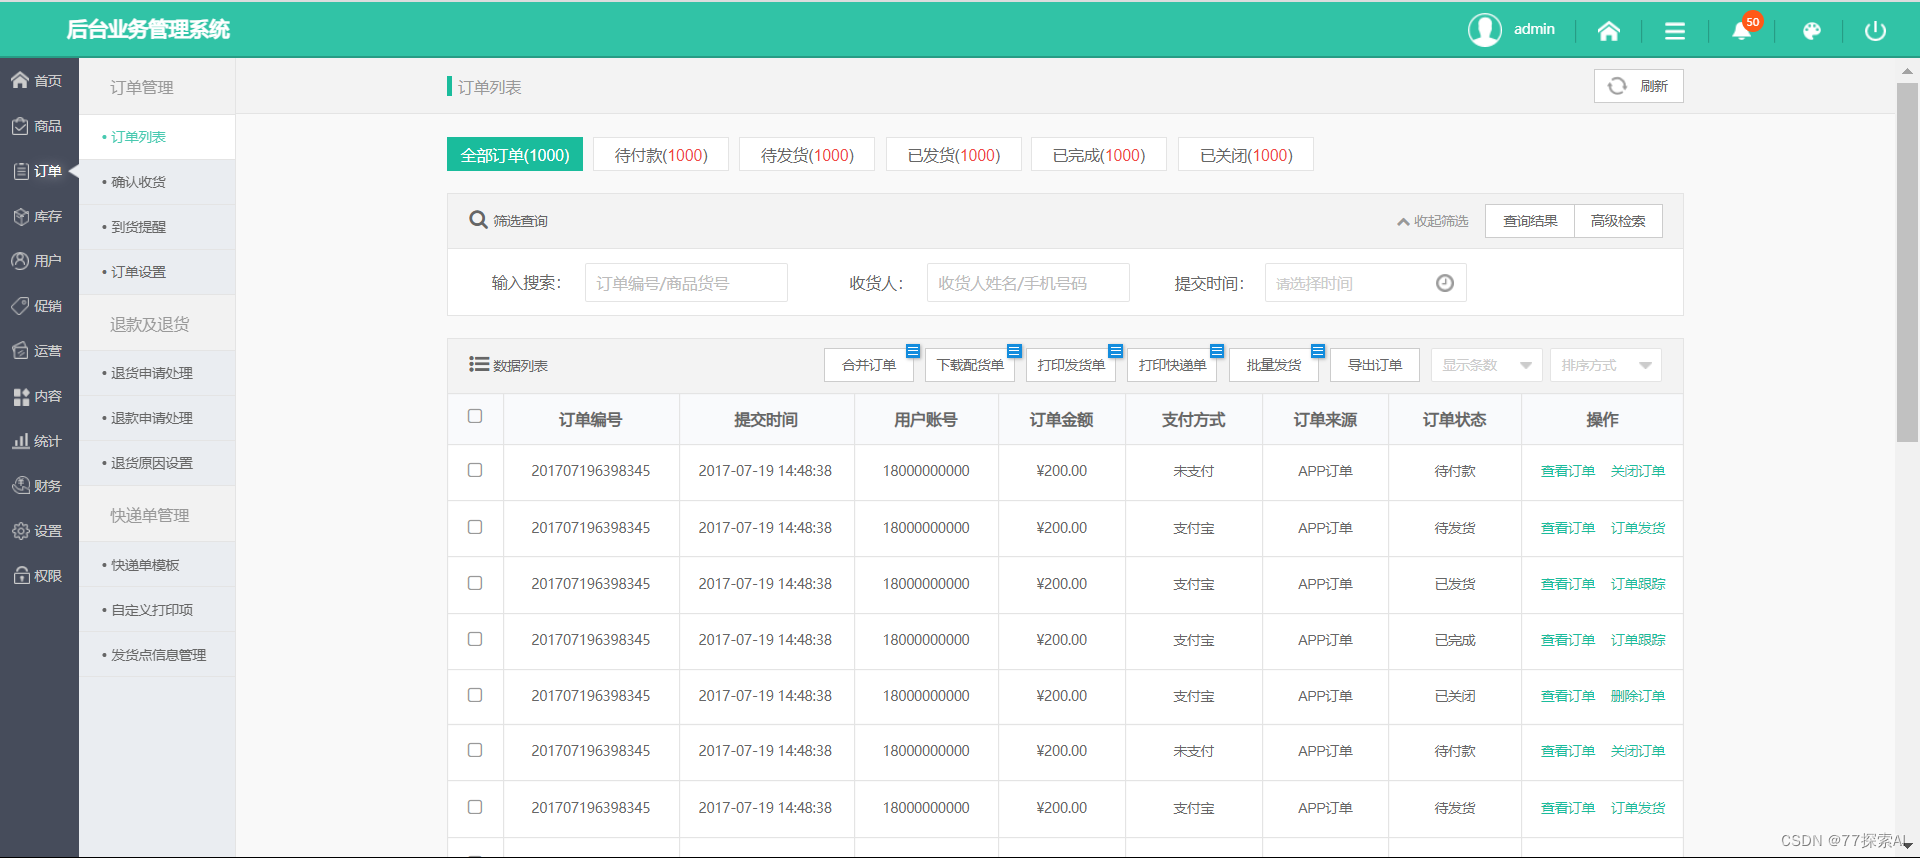The height and width of the screenshot is (858, 1920).
Task: Click blue badge icon on 合并订单
Action: click(913, 351)
